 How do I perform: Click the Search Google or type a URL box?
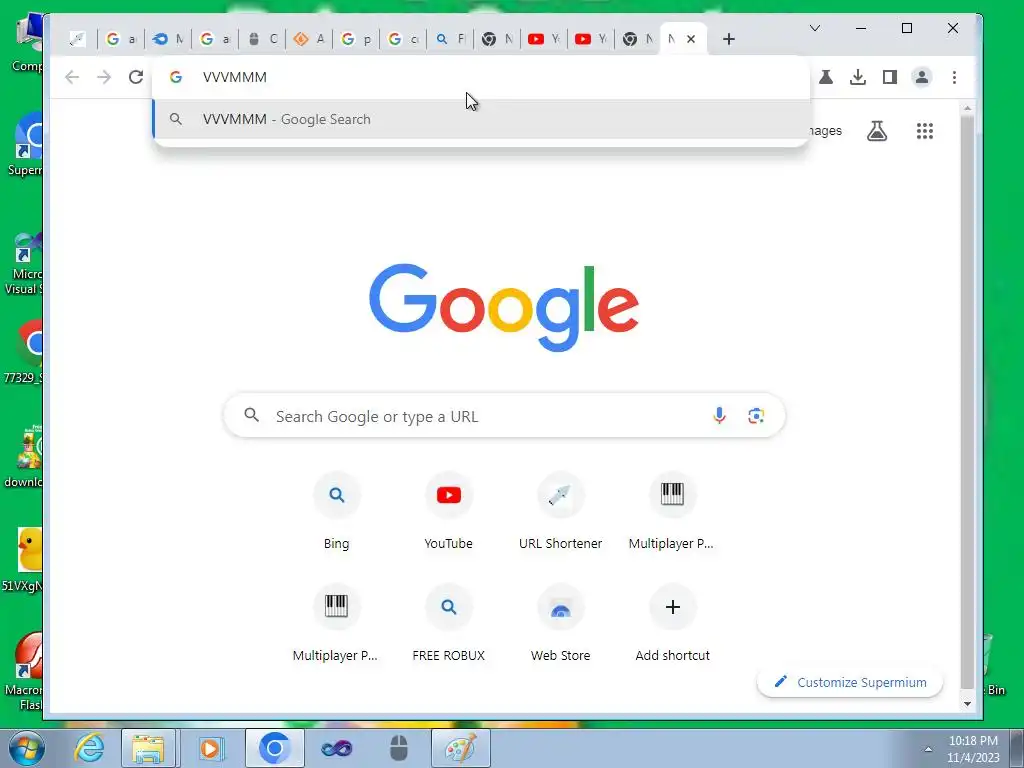tap(504, 415)
